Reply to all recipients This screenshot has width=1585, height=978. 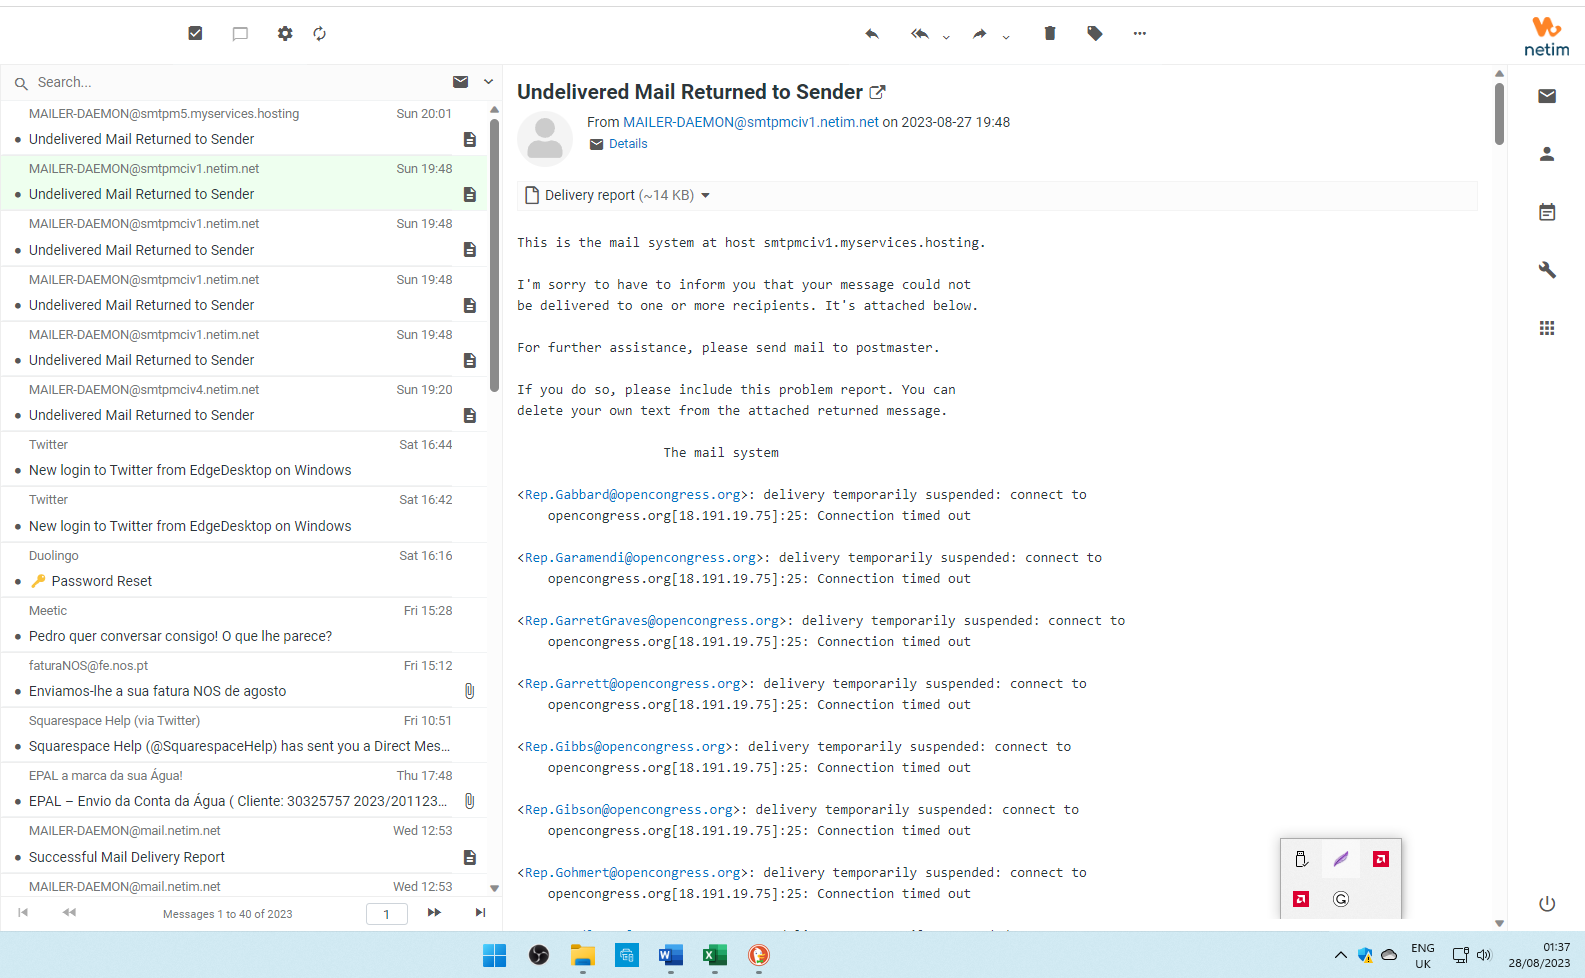coord(920,33)
